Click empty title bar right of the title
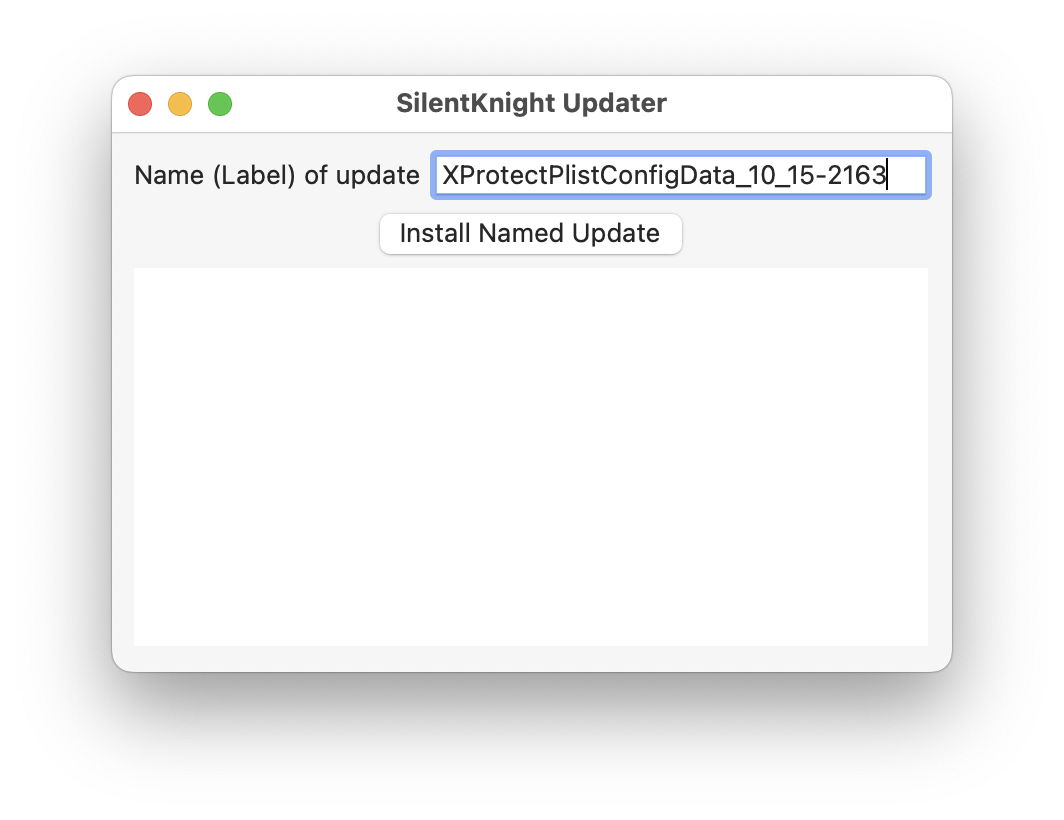The width and height of the screenshot is (1064, 820). 800,103
